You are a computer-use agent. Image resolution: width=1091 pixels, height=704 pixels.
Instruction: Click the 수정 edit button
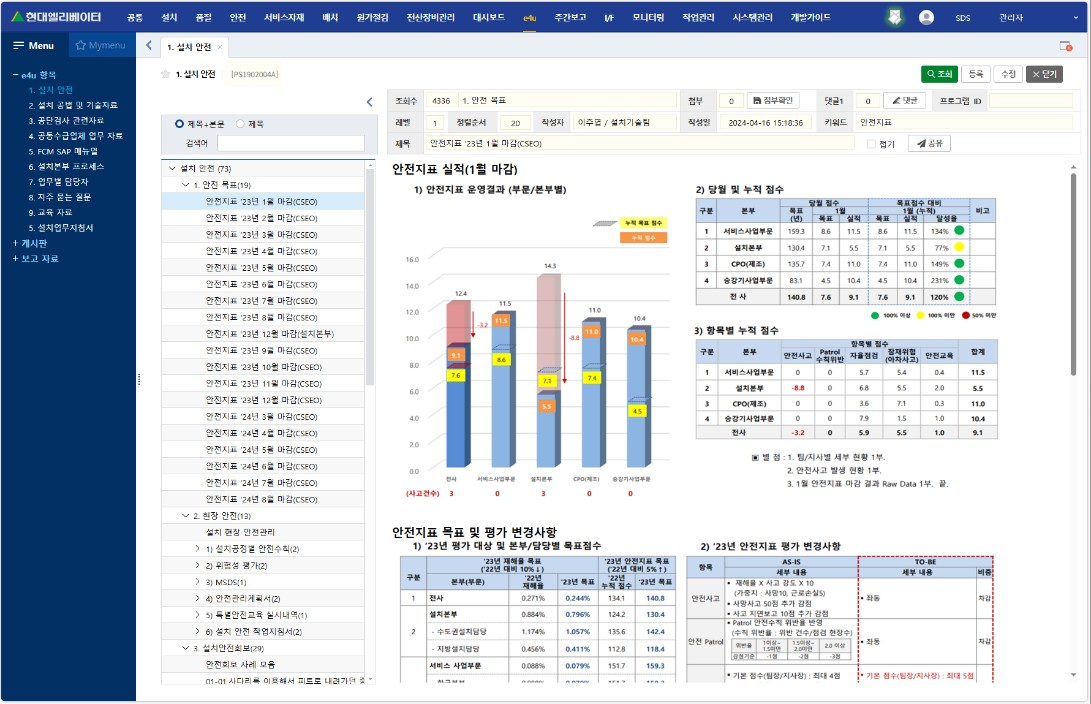[1008, 74]
